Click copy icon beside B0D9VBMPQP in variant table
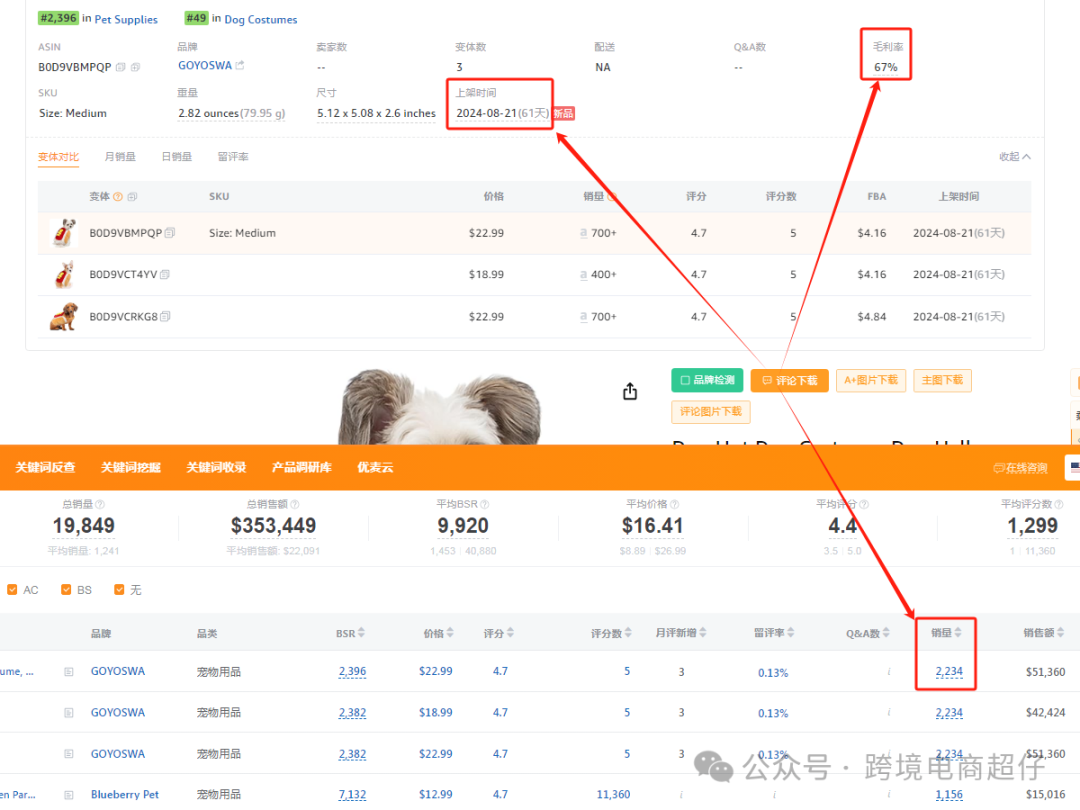Viewport: 1080px width, 810px height. point(170,233)
